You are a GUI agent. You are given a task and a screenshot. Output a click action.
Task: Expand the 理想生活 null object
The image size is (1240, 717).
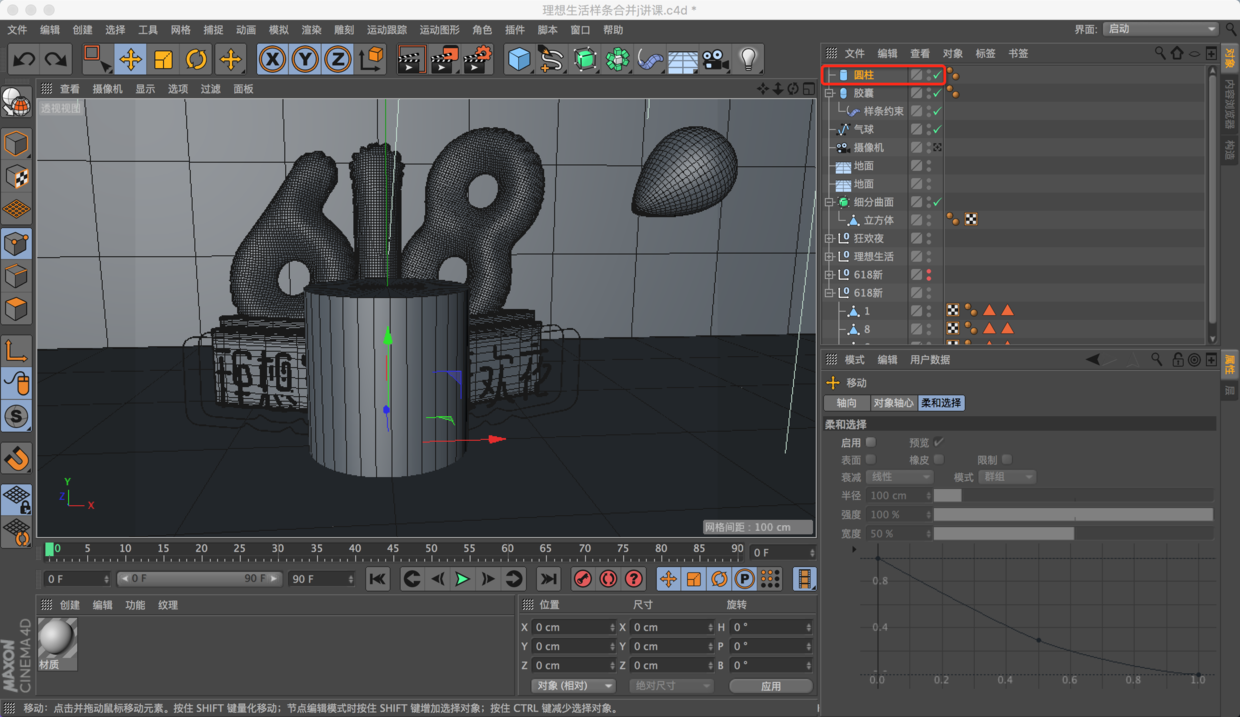pyautogui.click(x=829, y=257)
